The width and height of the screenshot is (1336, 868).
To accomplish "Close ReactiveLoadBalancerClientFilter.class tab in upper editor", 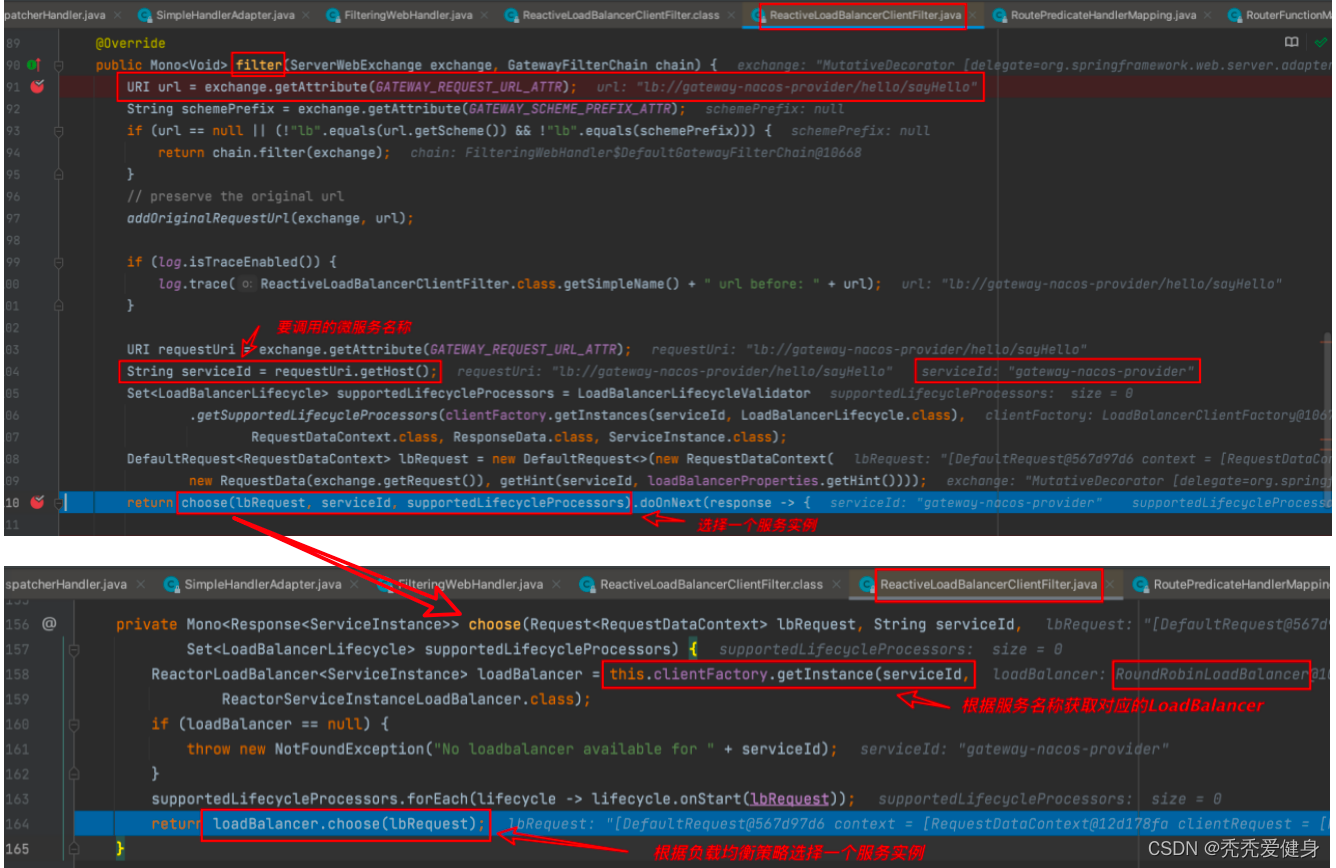I will 731,16.
